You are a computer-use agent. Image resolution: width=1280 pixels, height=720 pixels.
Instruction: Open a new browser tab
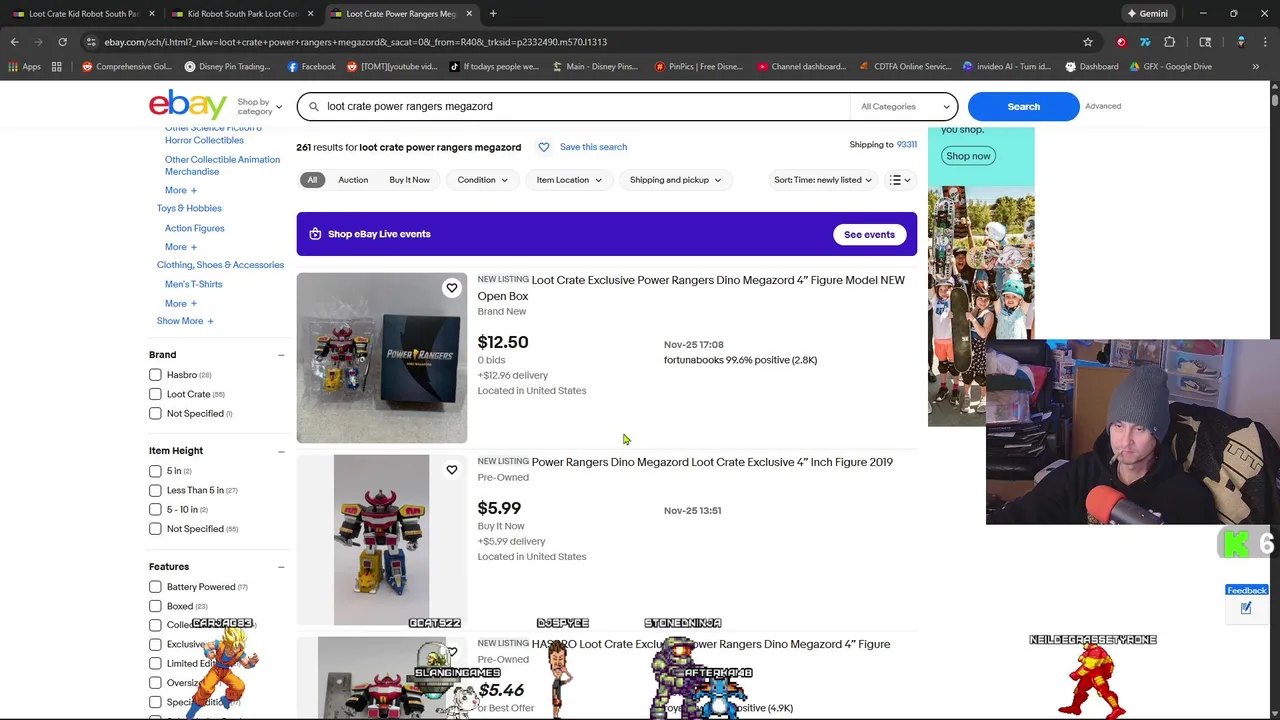click(x=493, y=14)
